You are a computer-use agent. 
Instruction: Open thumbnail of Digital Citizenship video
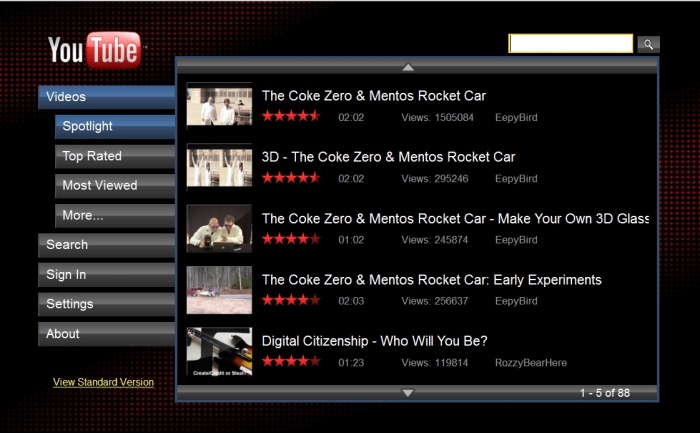219,351
